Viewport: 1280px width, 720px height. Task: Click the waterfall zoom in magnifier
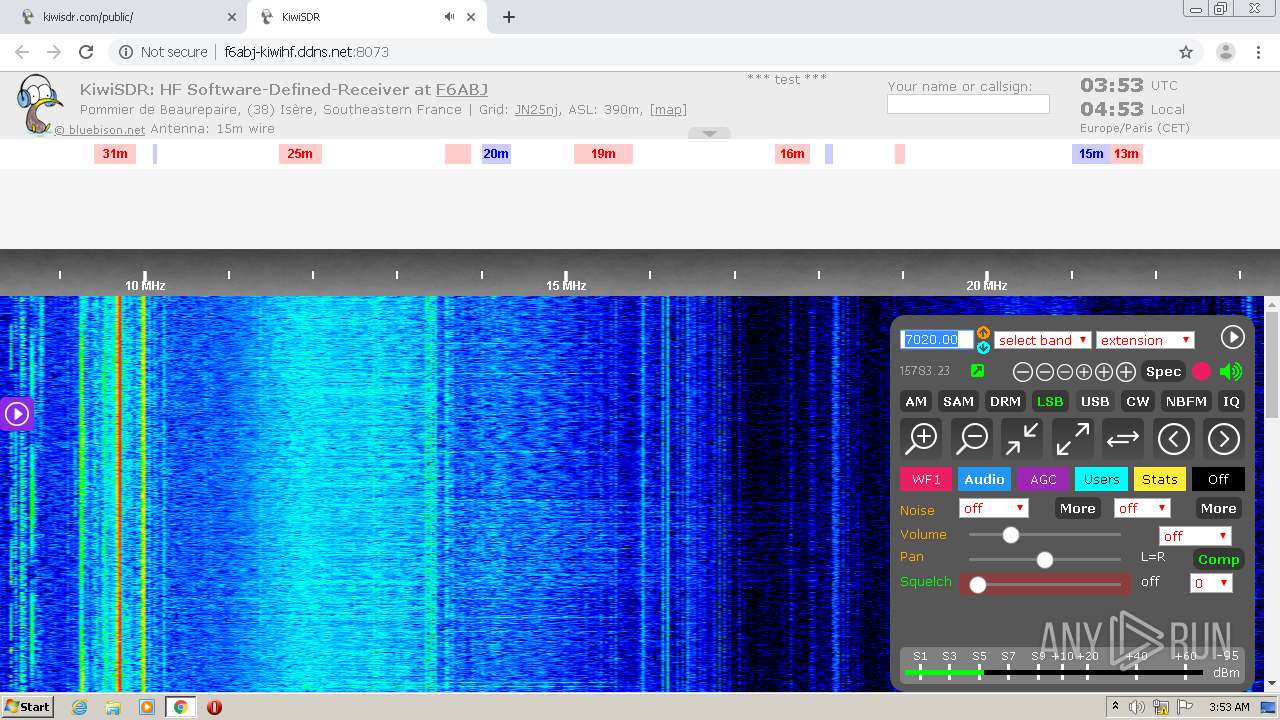point(922,438)
